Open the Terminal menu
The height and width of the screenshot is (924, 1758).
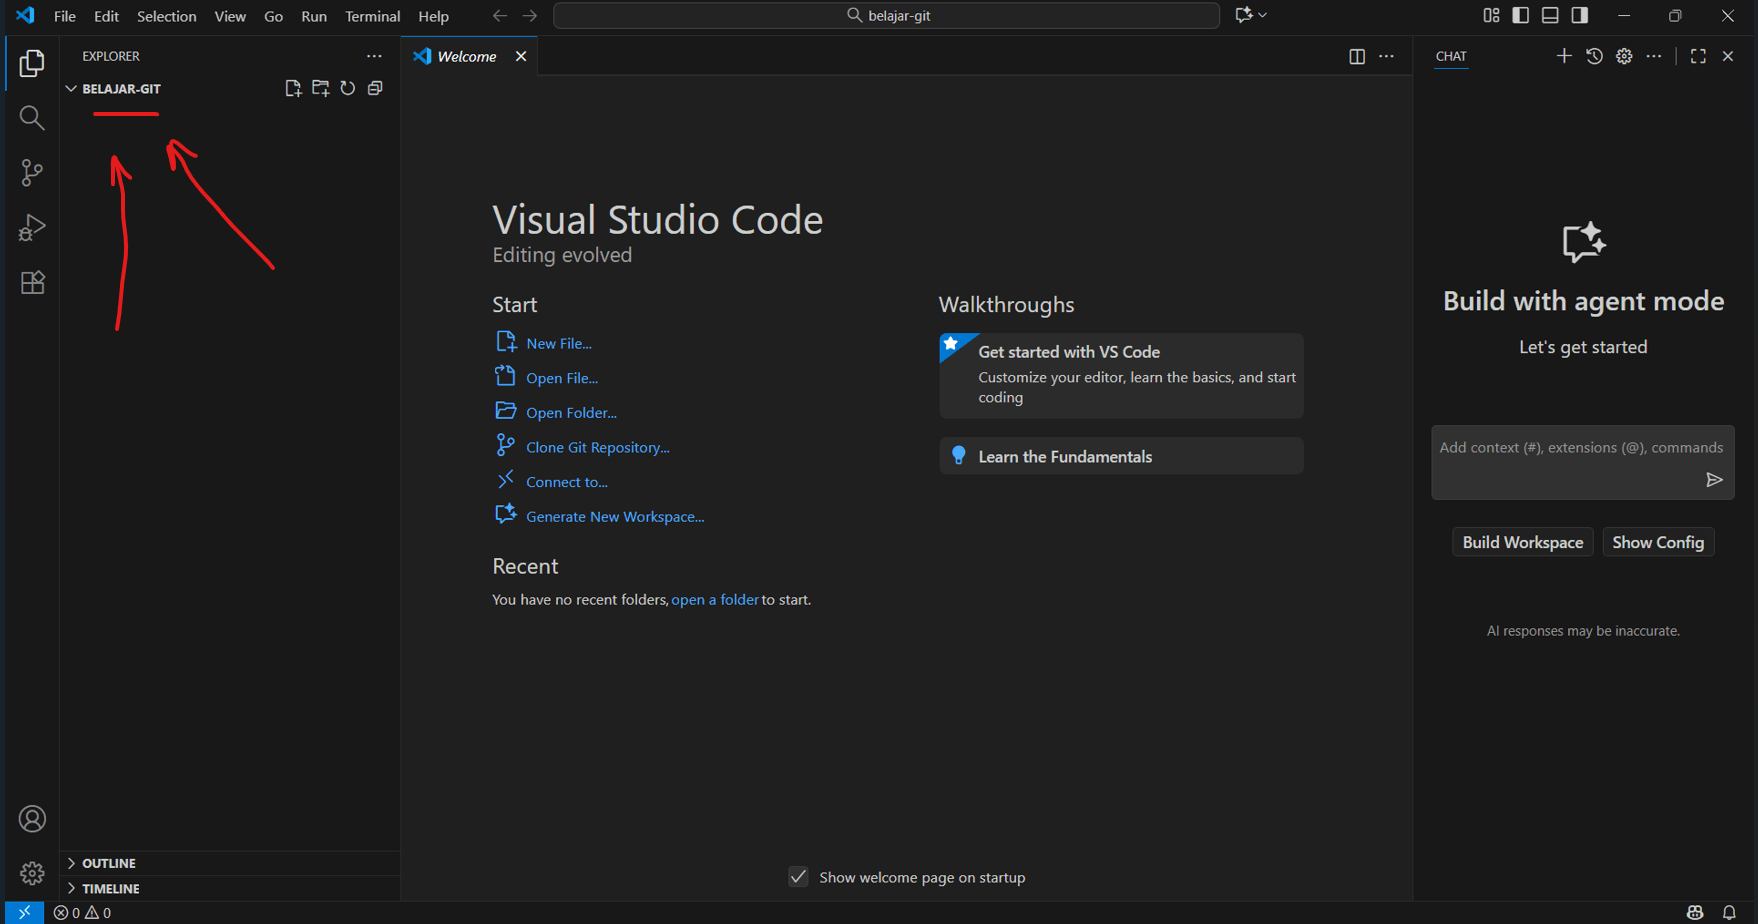(372, 16)
